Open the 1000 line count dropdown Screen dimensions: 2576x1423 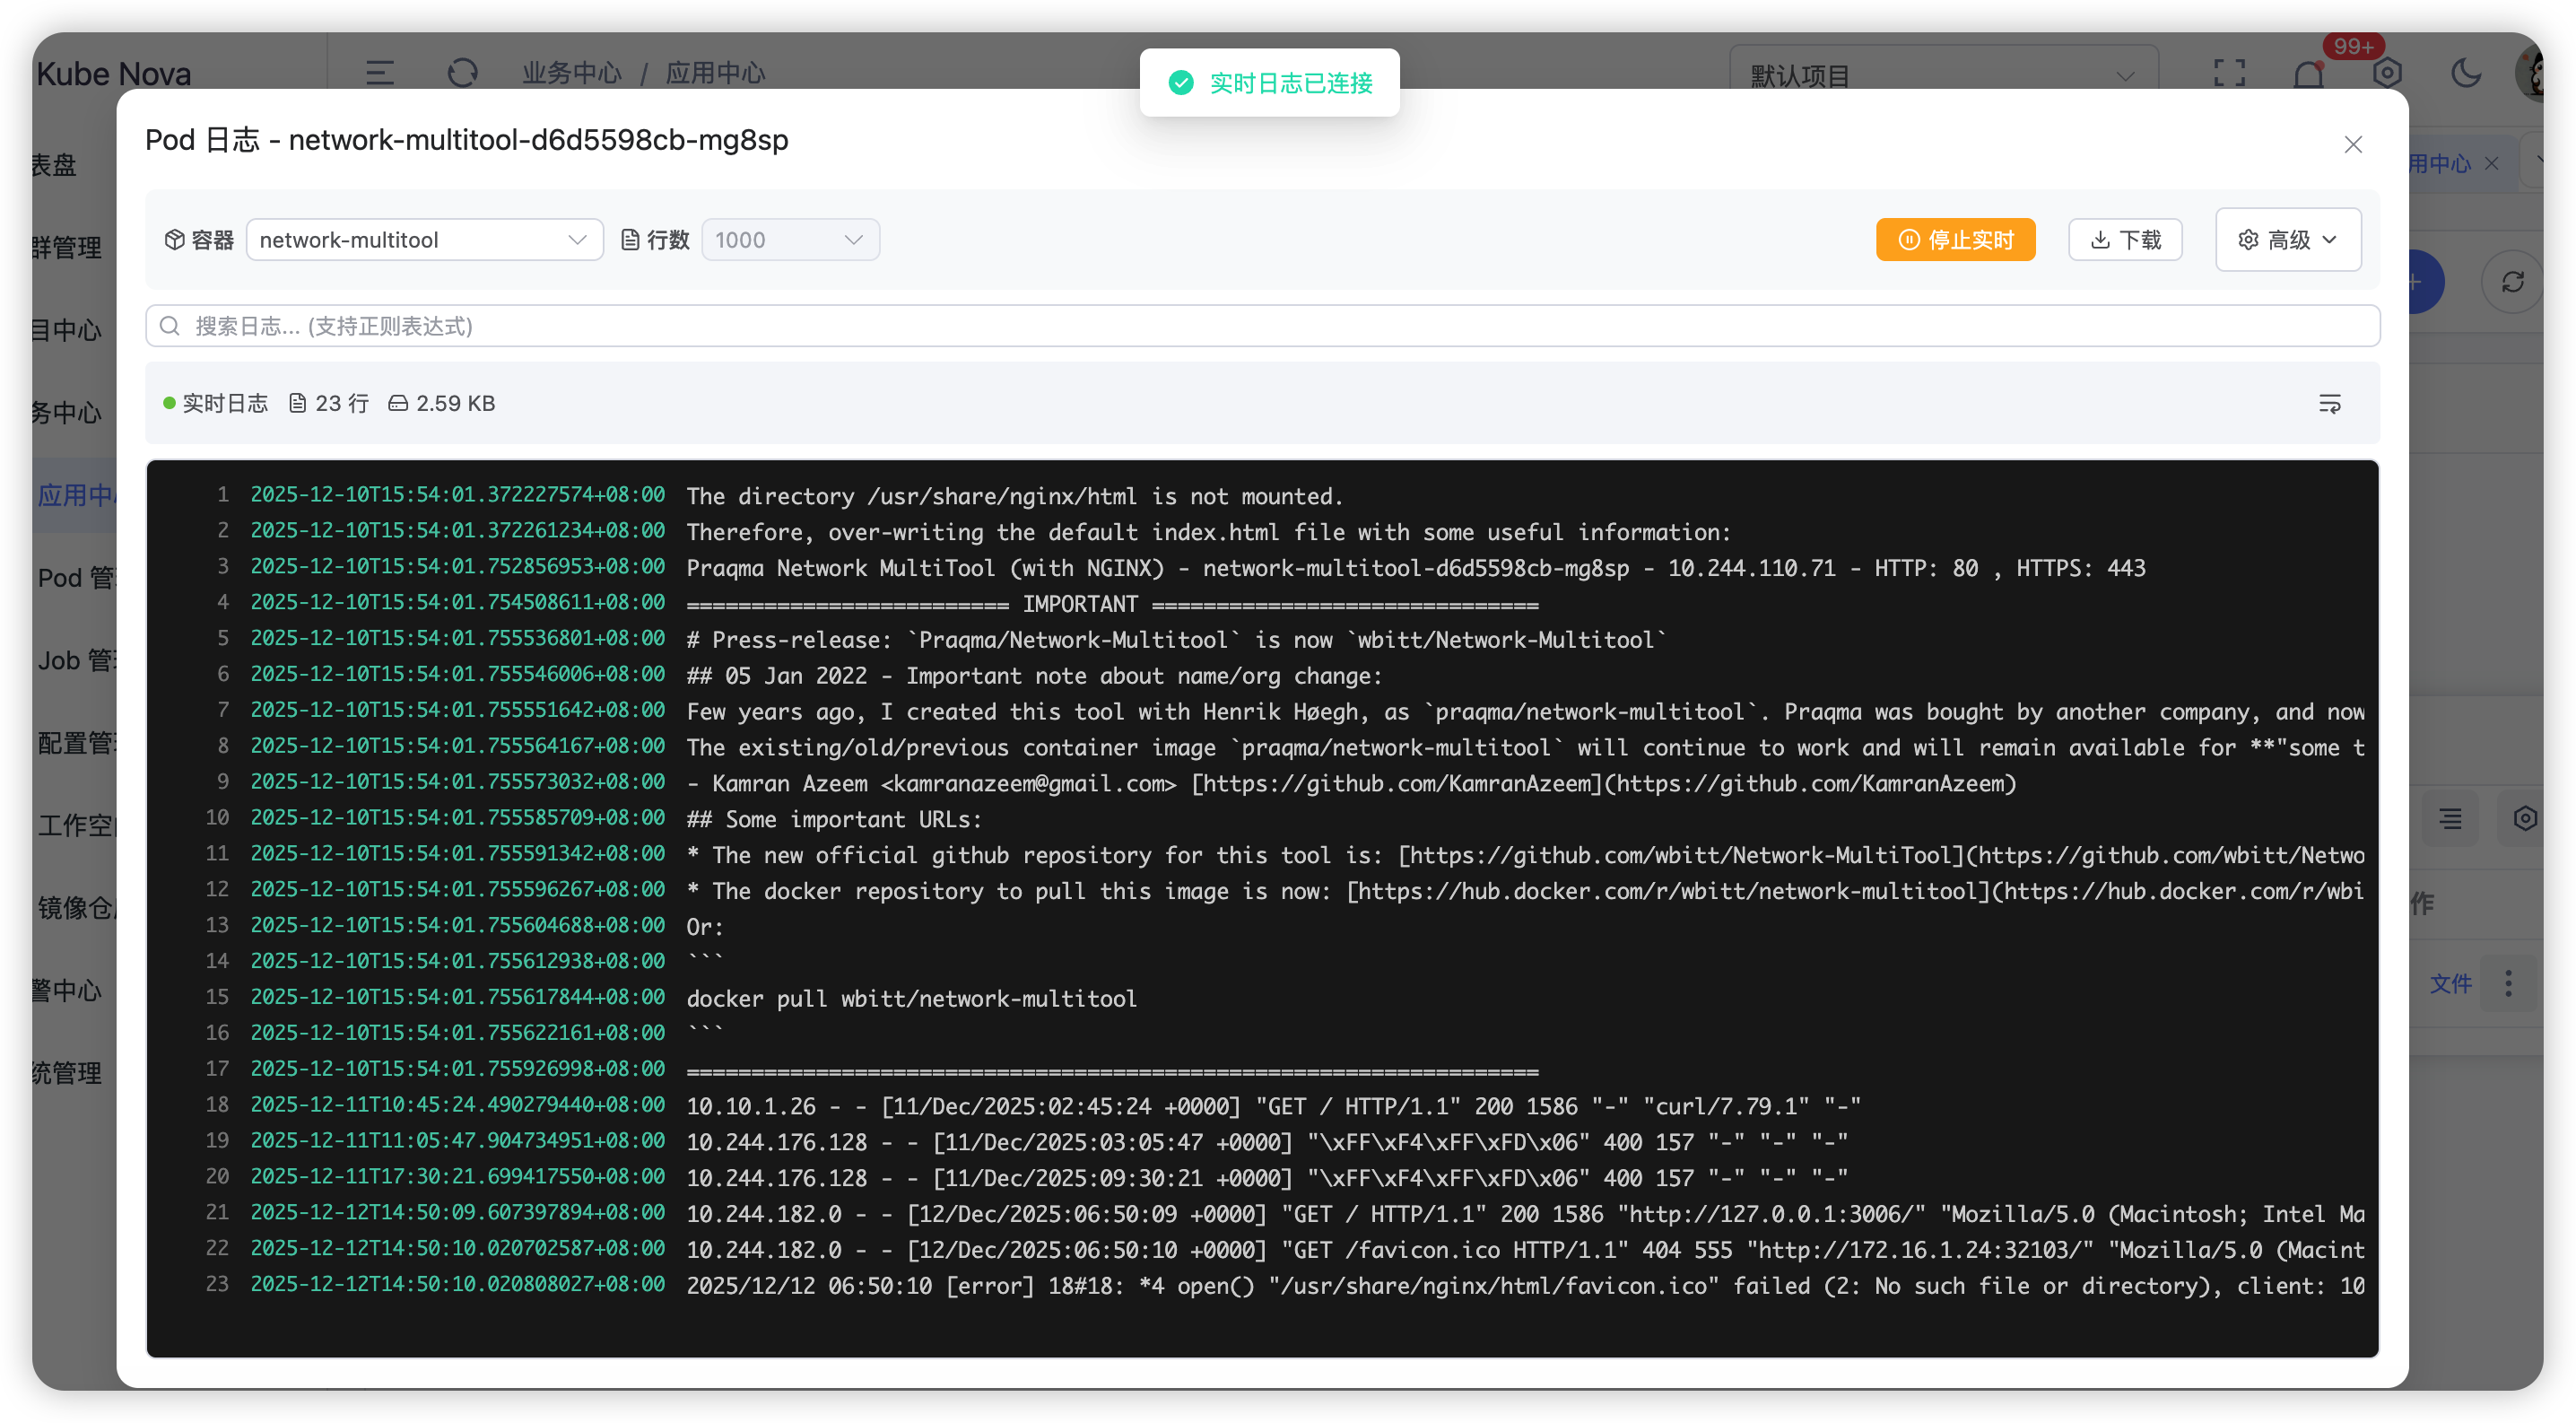tap(790, 240)
